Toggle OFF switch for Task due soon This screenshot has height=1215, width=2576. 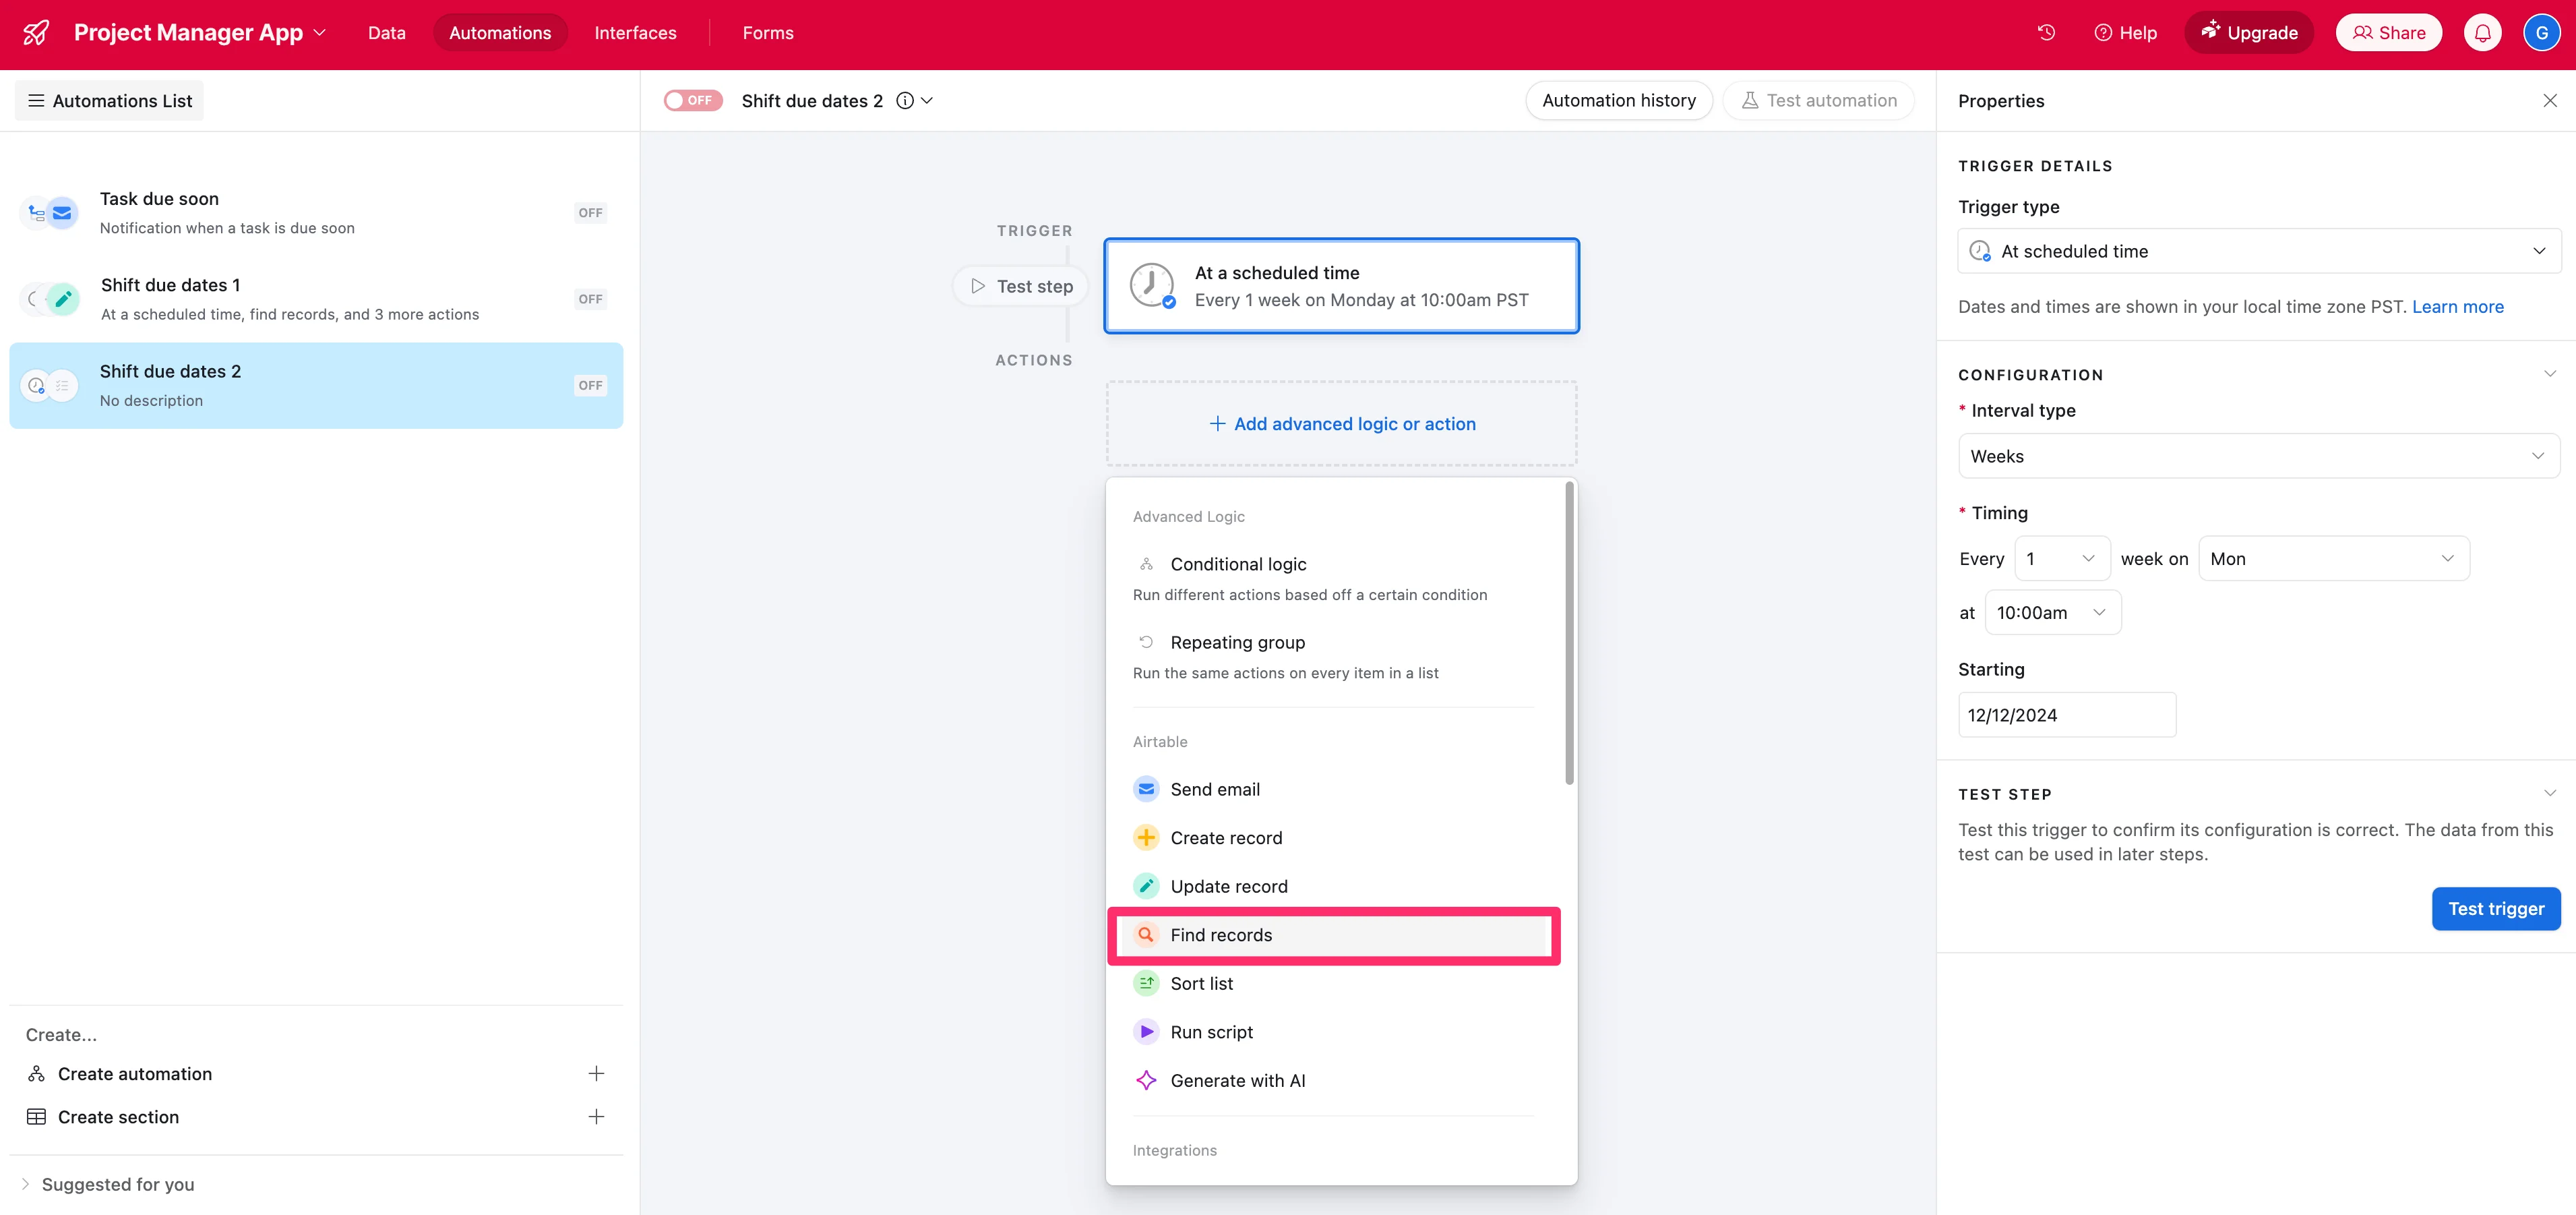pos(590,213)
